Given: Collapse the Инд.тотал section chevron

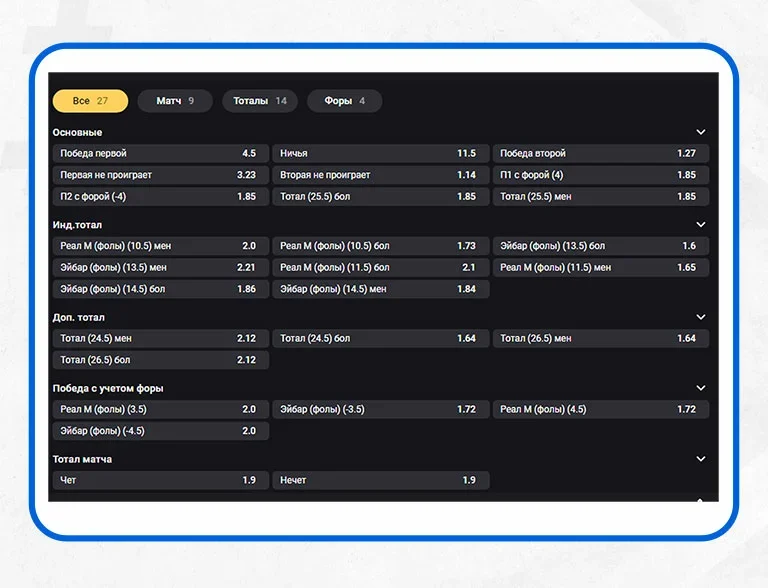Looking at the screenshot, I should click(x=701, y=224).
